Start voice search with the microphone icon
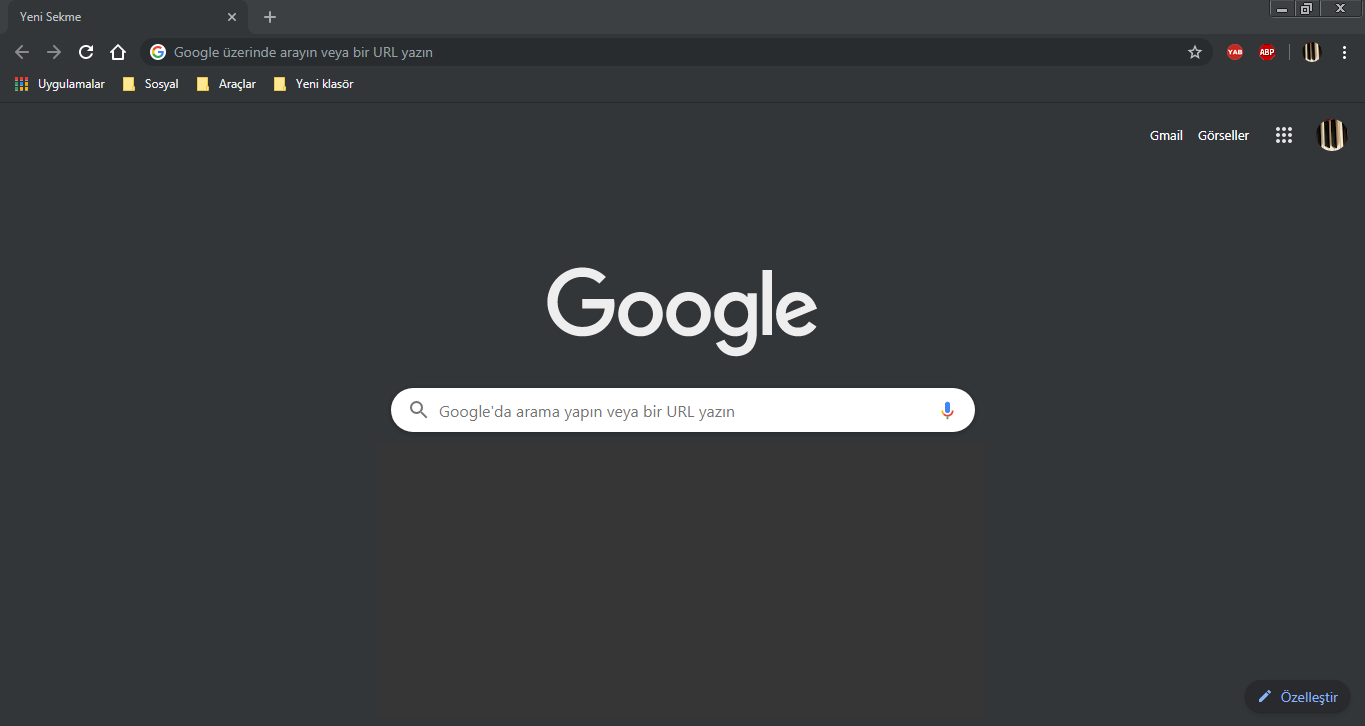The width and height of the screenshot is (1365, 726). coord(947,410)
